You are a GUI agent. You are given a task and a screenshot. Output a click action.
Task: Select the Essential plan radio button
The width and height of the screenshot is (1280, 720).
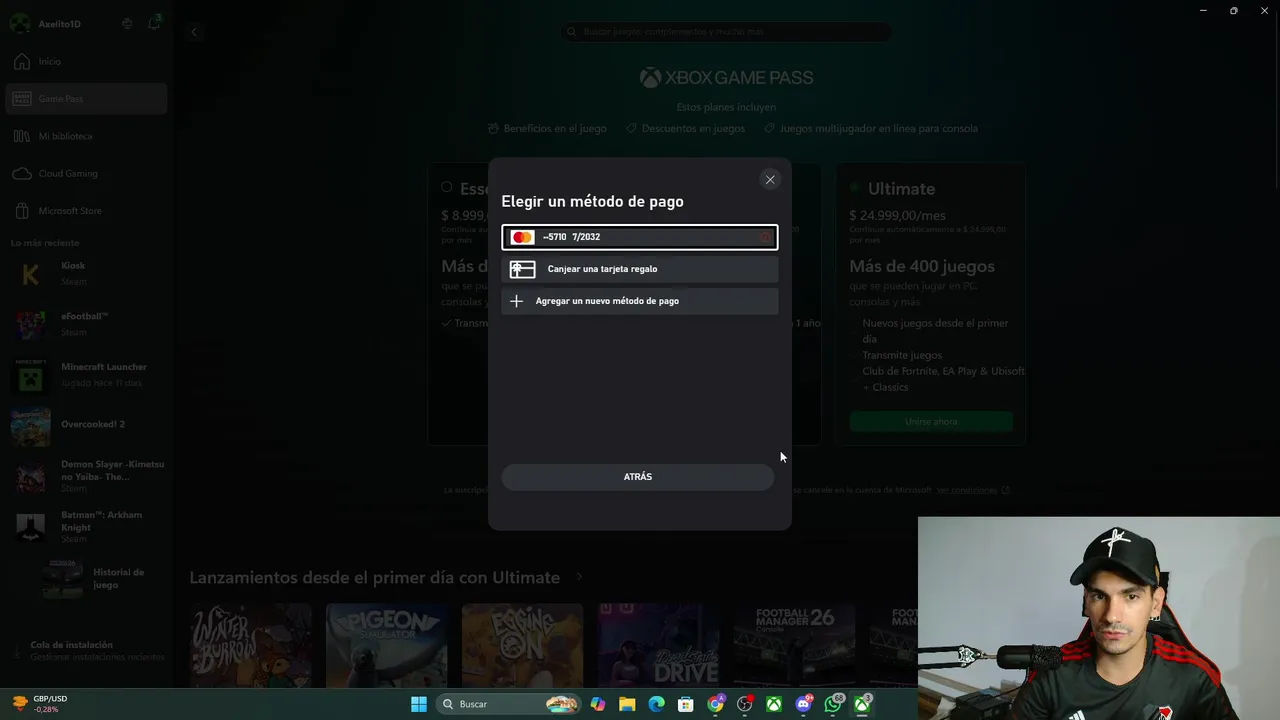point(447,187)
